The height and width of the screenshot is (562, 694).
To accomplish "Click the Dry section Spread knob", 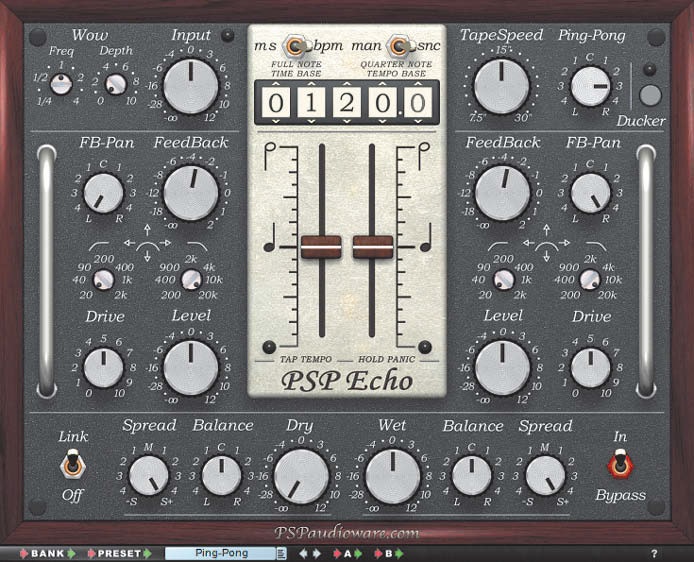I will point(149,476).
